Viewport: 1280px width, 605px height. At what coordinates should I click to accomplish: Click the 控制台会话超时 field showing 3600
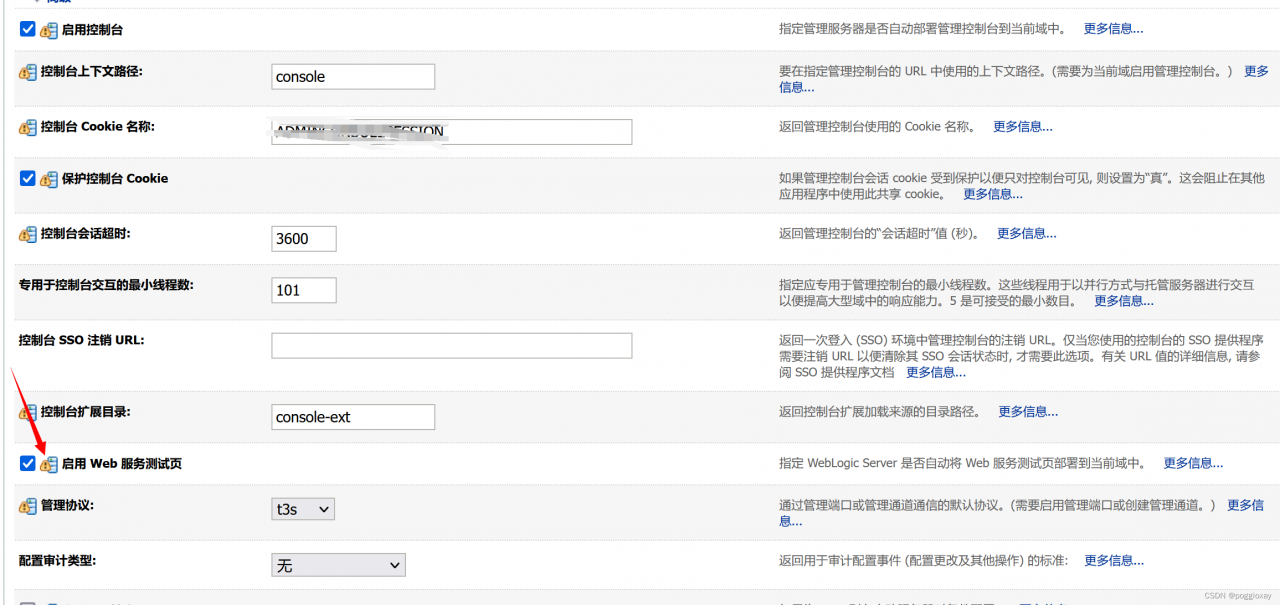click(x=304, y=238)
